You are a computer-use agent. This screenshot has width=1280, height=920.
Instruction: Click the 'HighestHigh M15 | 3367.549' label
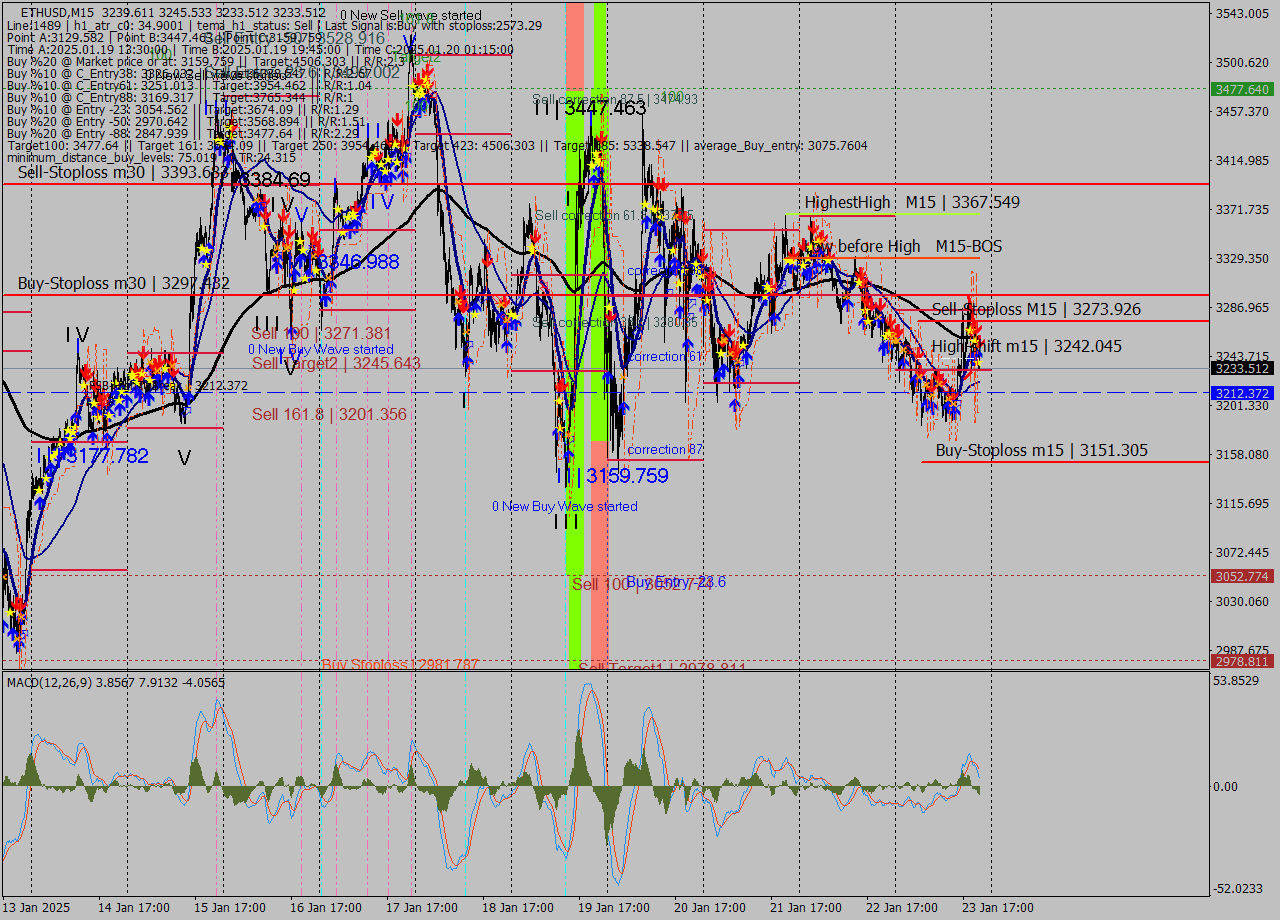(912, 202)
